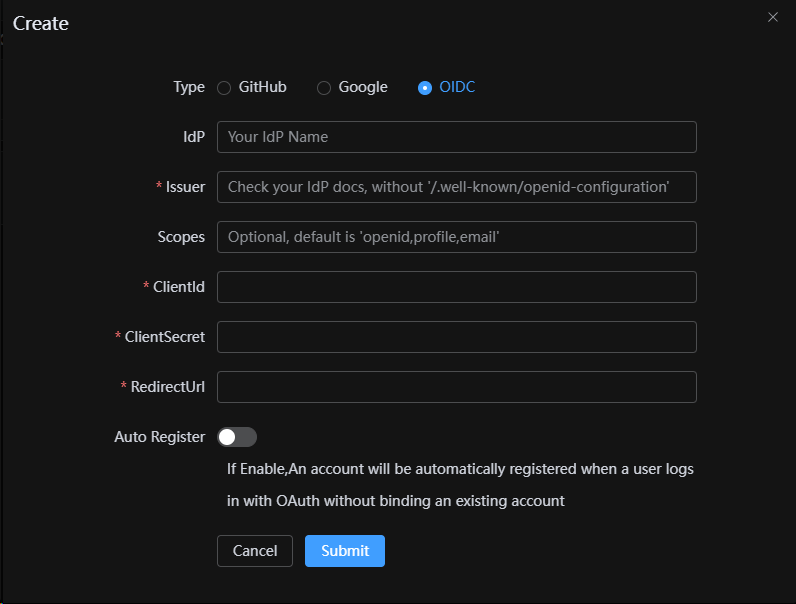Screen dimensions: 796x604
Task: Click the ClientSecret text label
Action: coord(164,337)
